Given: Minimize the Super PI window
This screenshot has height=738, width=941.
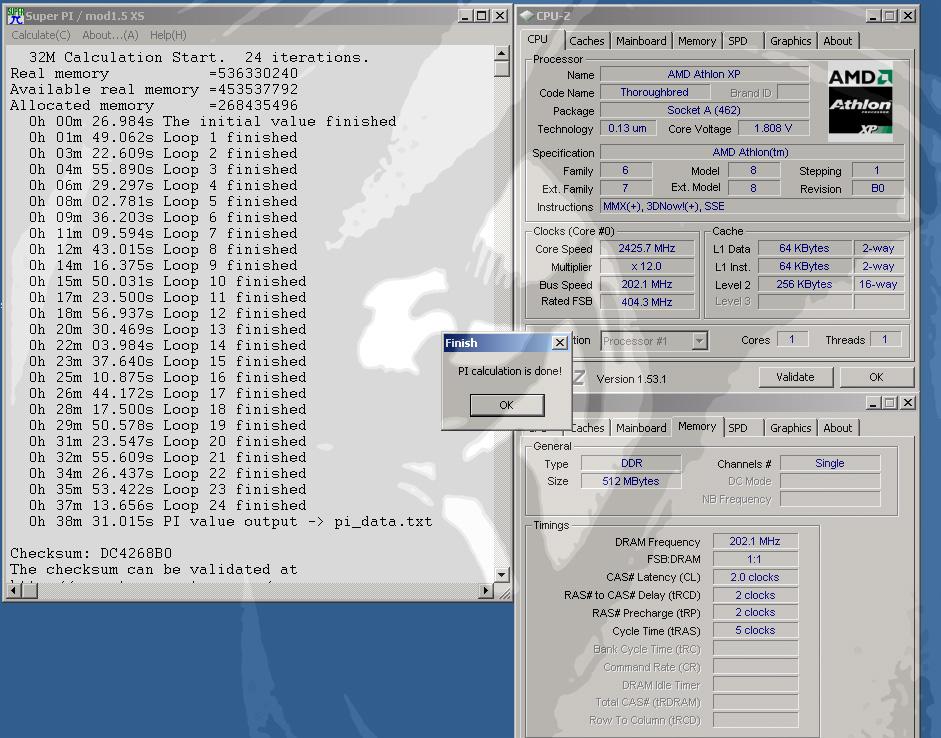Looking at the screenshot, I should coord(465,16).
